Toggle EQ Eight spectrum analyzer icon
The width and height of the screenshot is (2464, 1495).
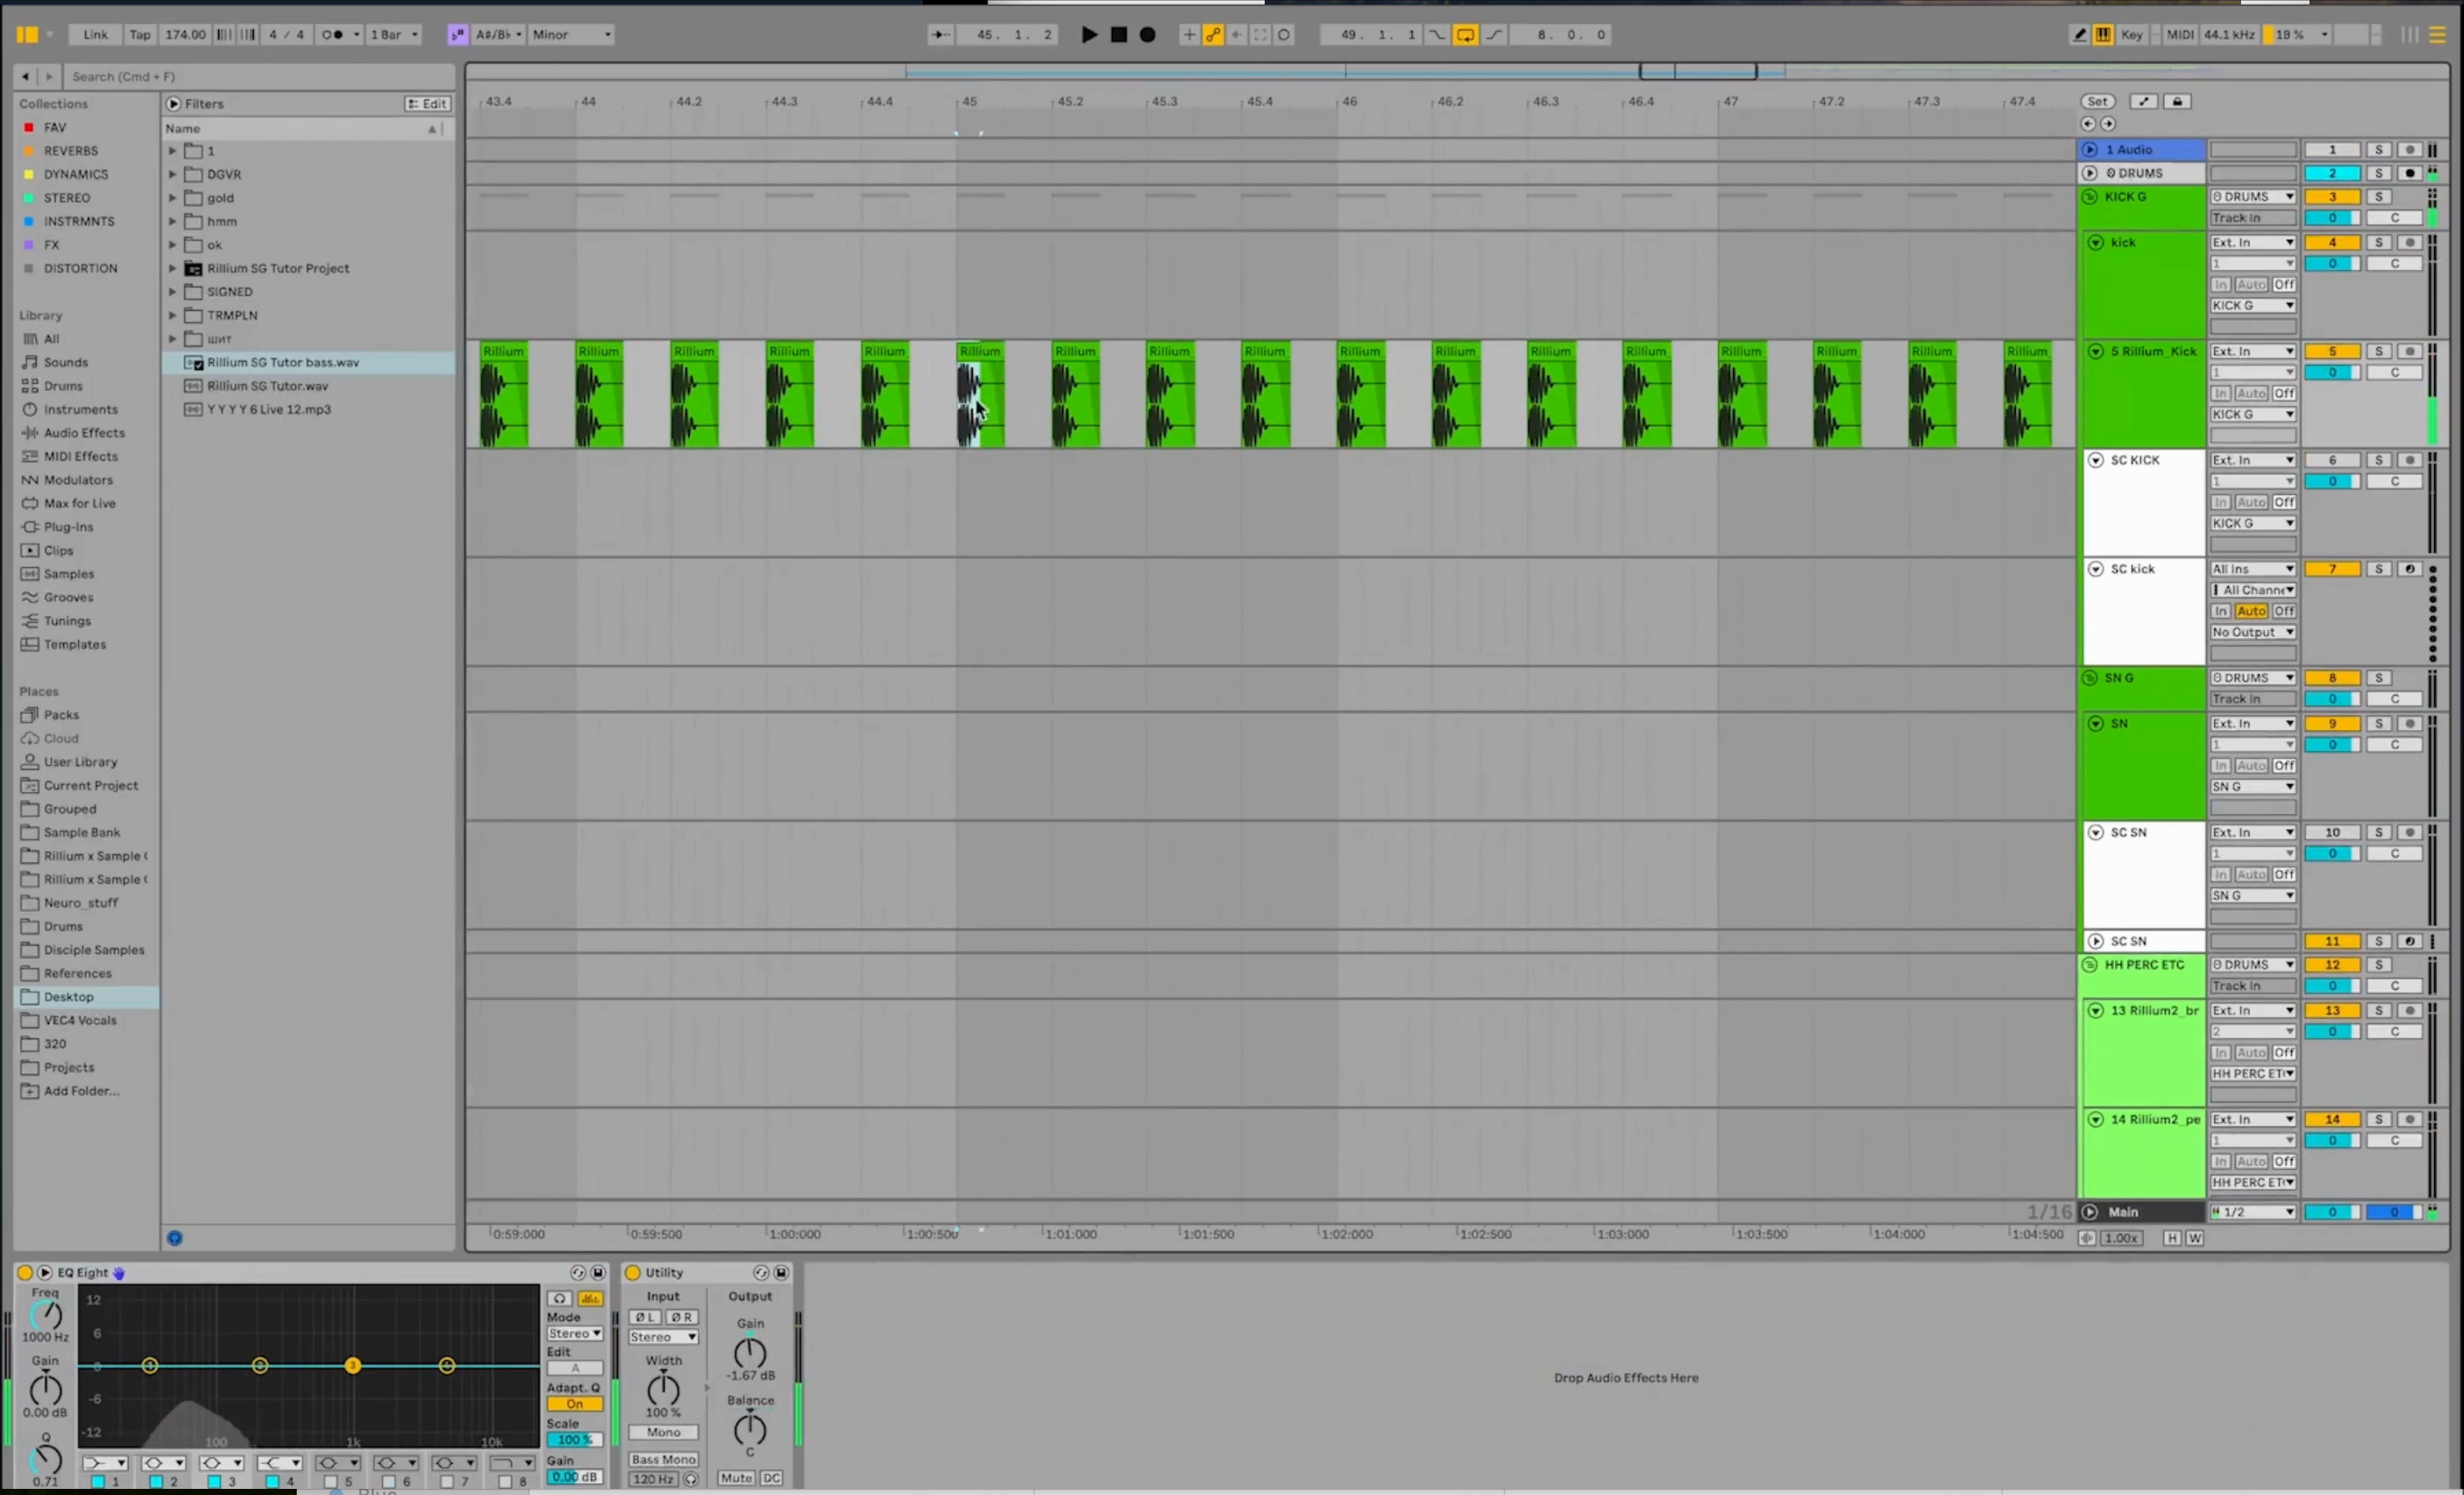[x=590, y=1299]
